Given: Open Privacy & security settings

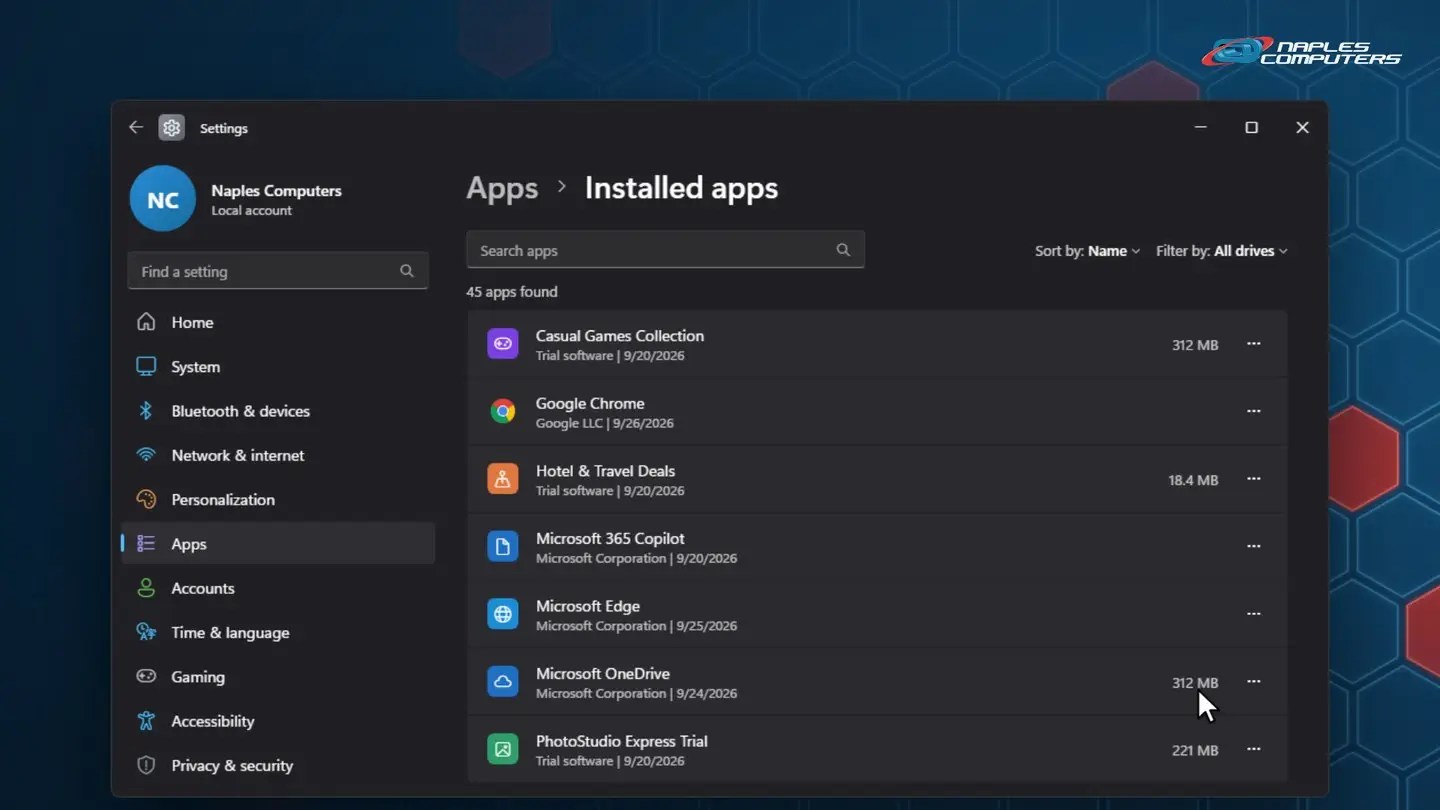Looking at the screenshot, I should click(278, 766).
